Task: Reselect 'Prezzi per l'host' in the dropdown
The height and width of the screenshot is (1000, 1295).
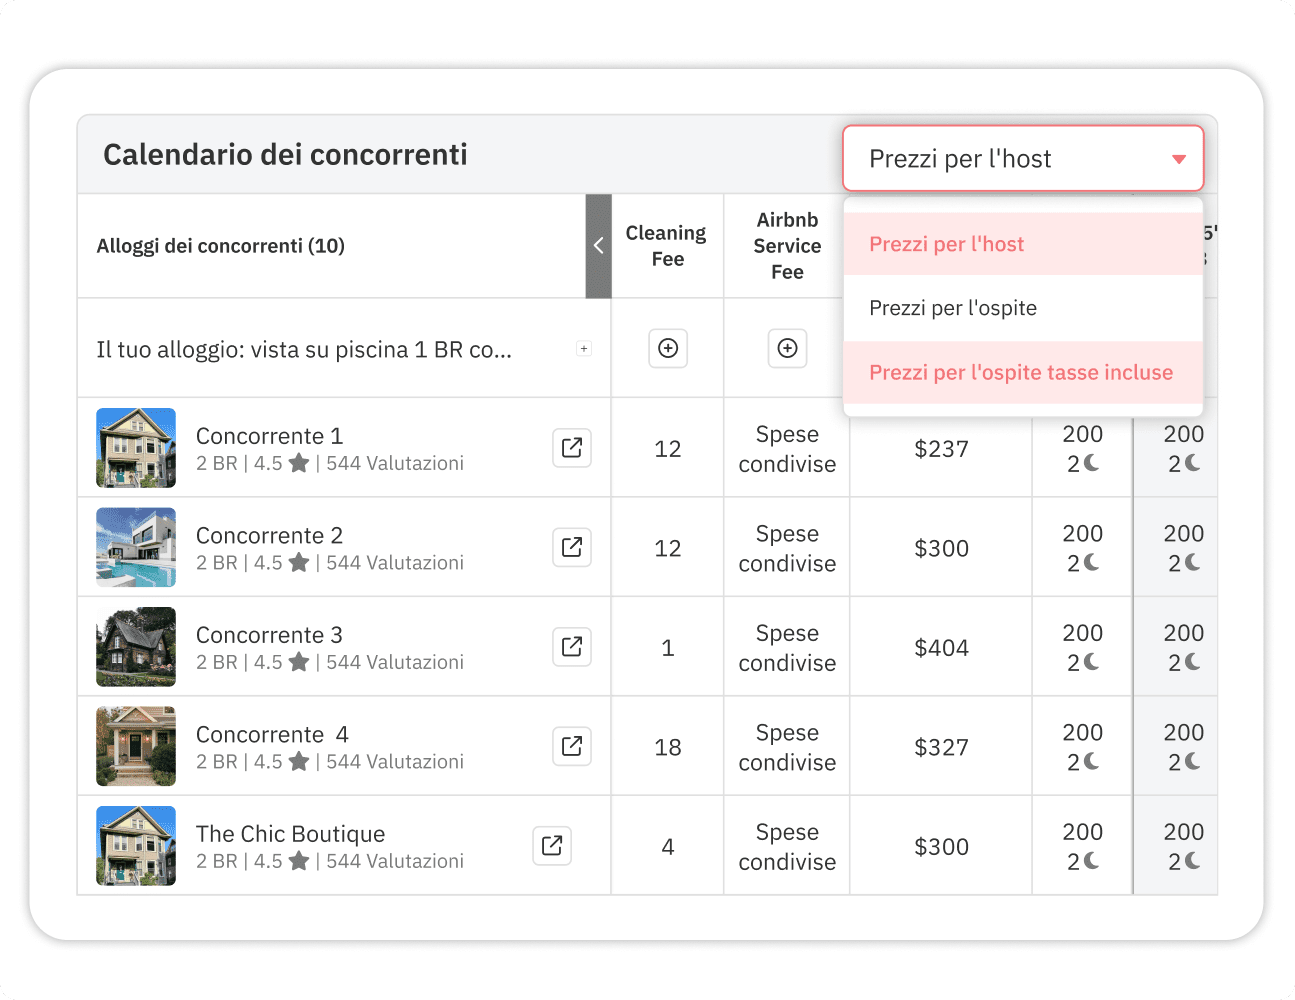Action: pos(946,243)
